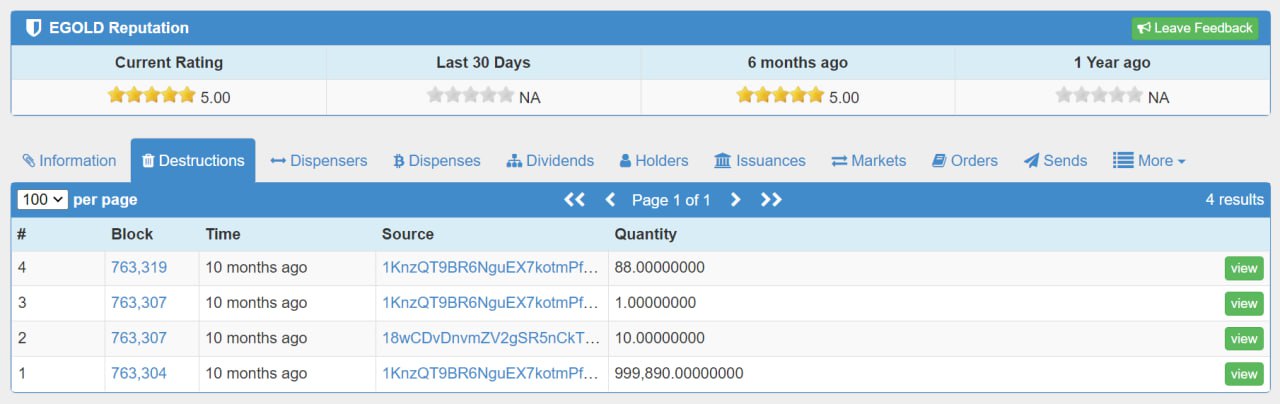1280x404 pixels.
Task: Click view button for 1.00000000 row
Action: [x=1244, y=303]
